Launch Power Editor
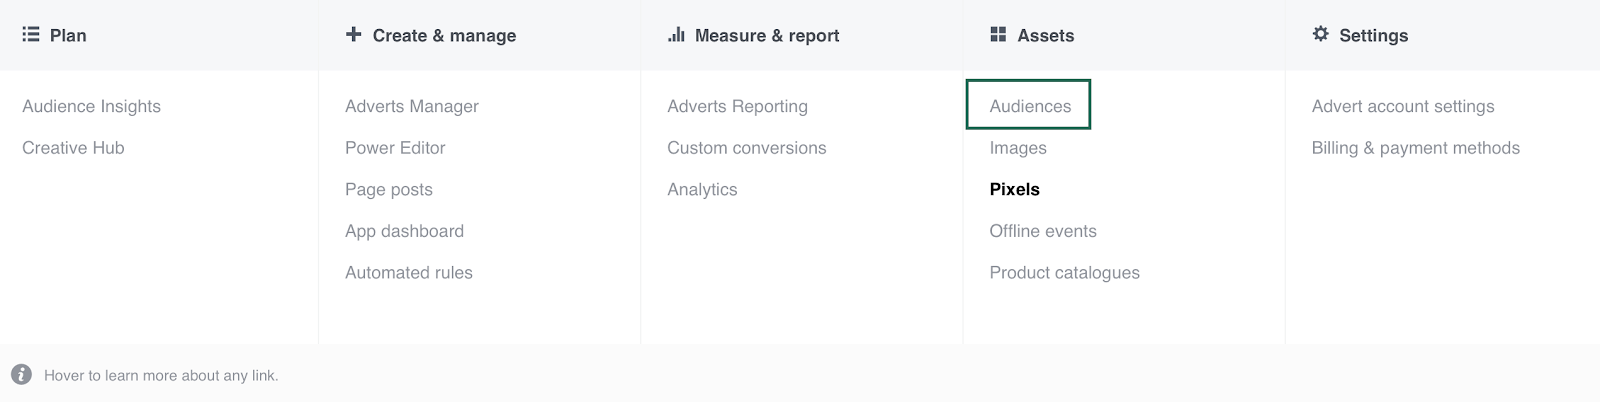This screenshot has width=1600, height=402. [395, 148]
